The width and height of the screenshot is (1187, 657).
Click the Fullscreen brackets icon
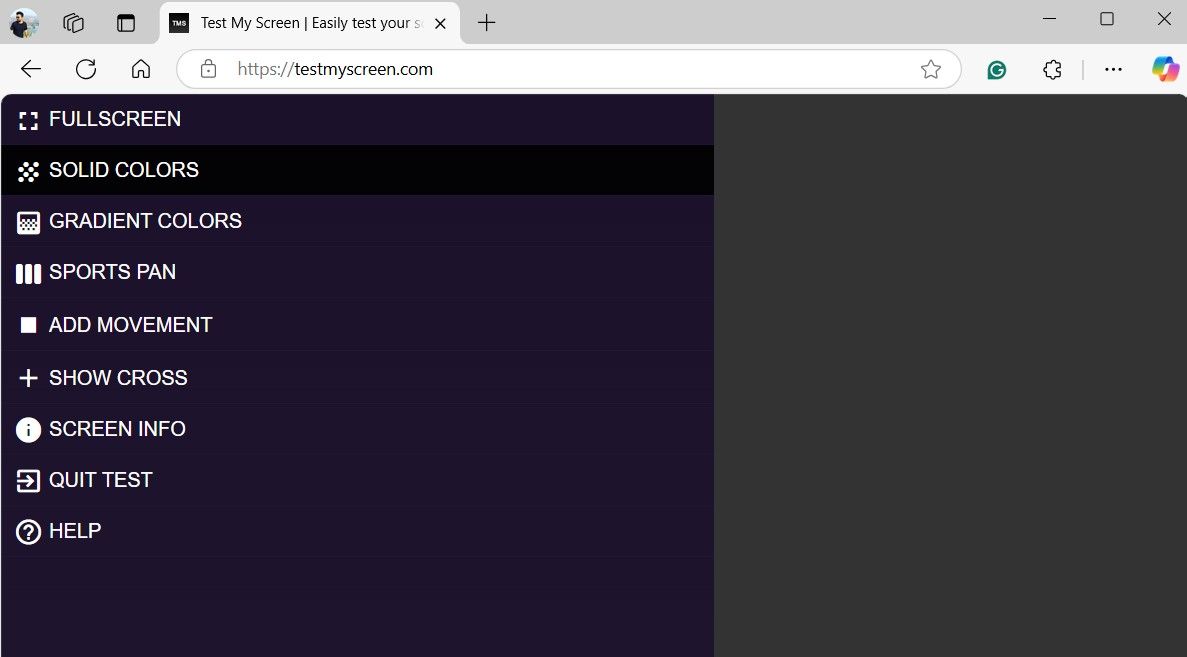[28, 120]
